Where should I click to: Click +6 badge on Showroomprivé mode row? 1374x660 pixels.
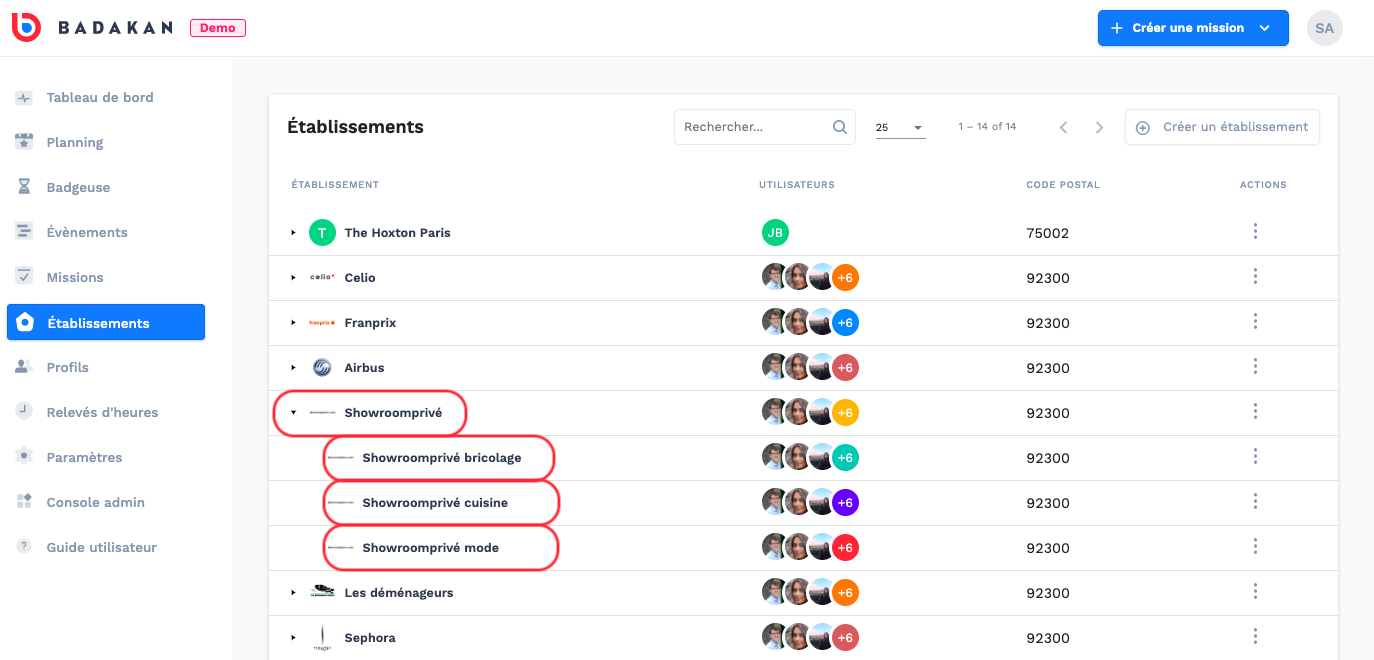tap(845, 548)
